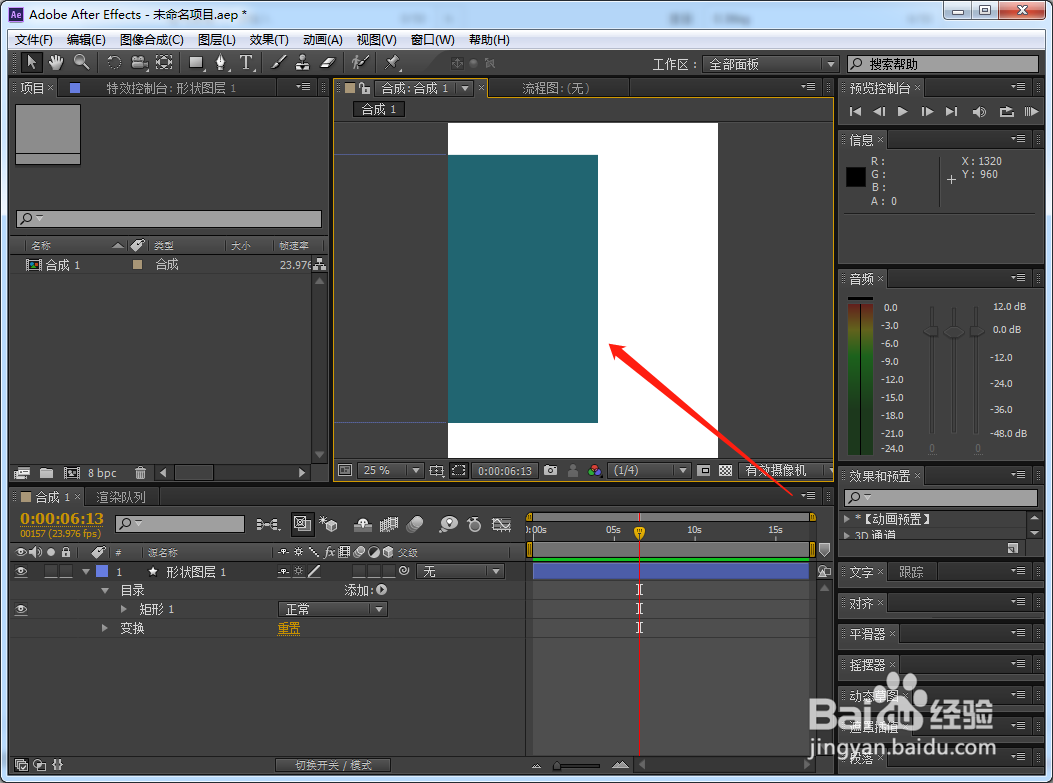
Task: Select the Selection arrow tool
Action: click(x=31, y=63)
